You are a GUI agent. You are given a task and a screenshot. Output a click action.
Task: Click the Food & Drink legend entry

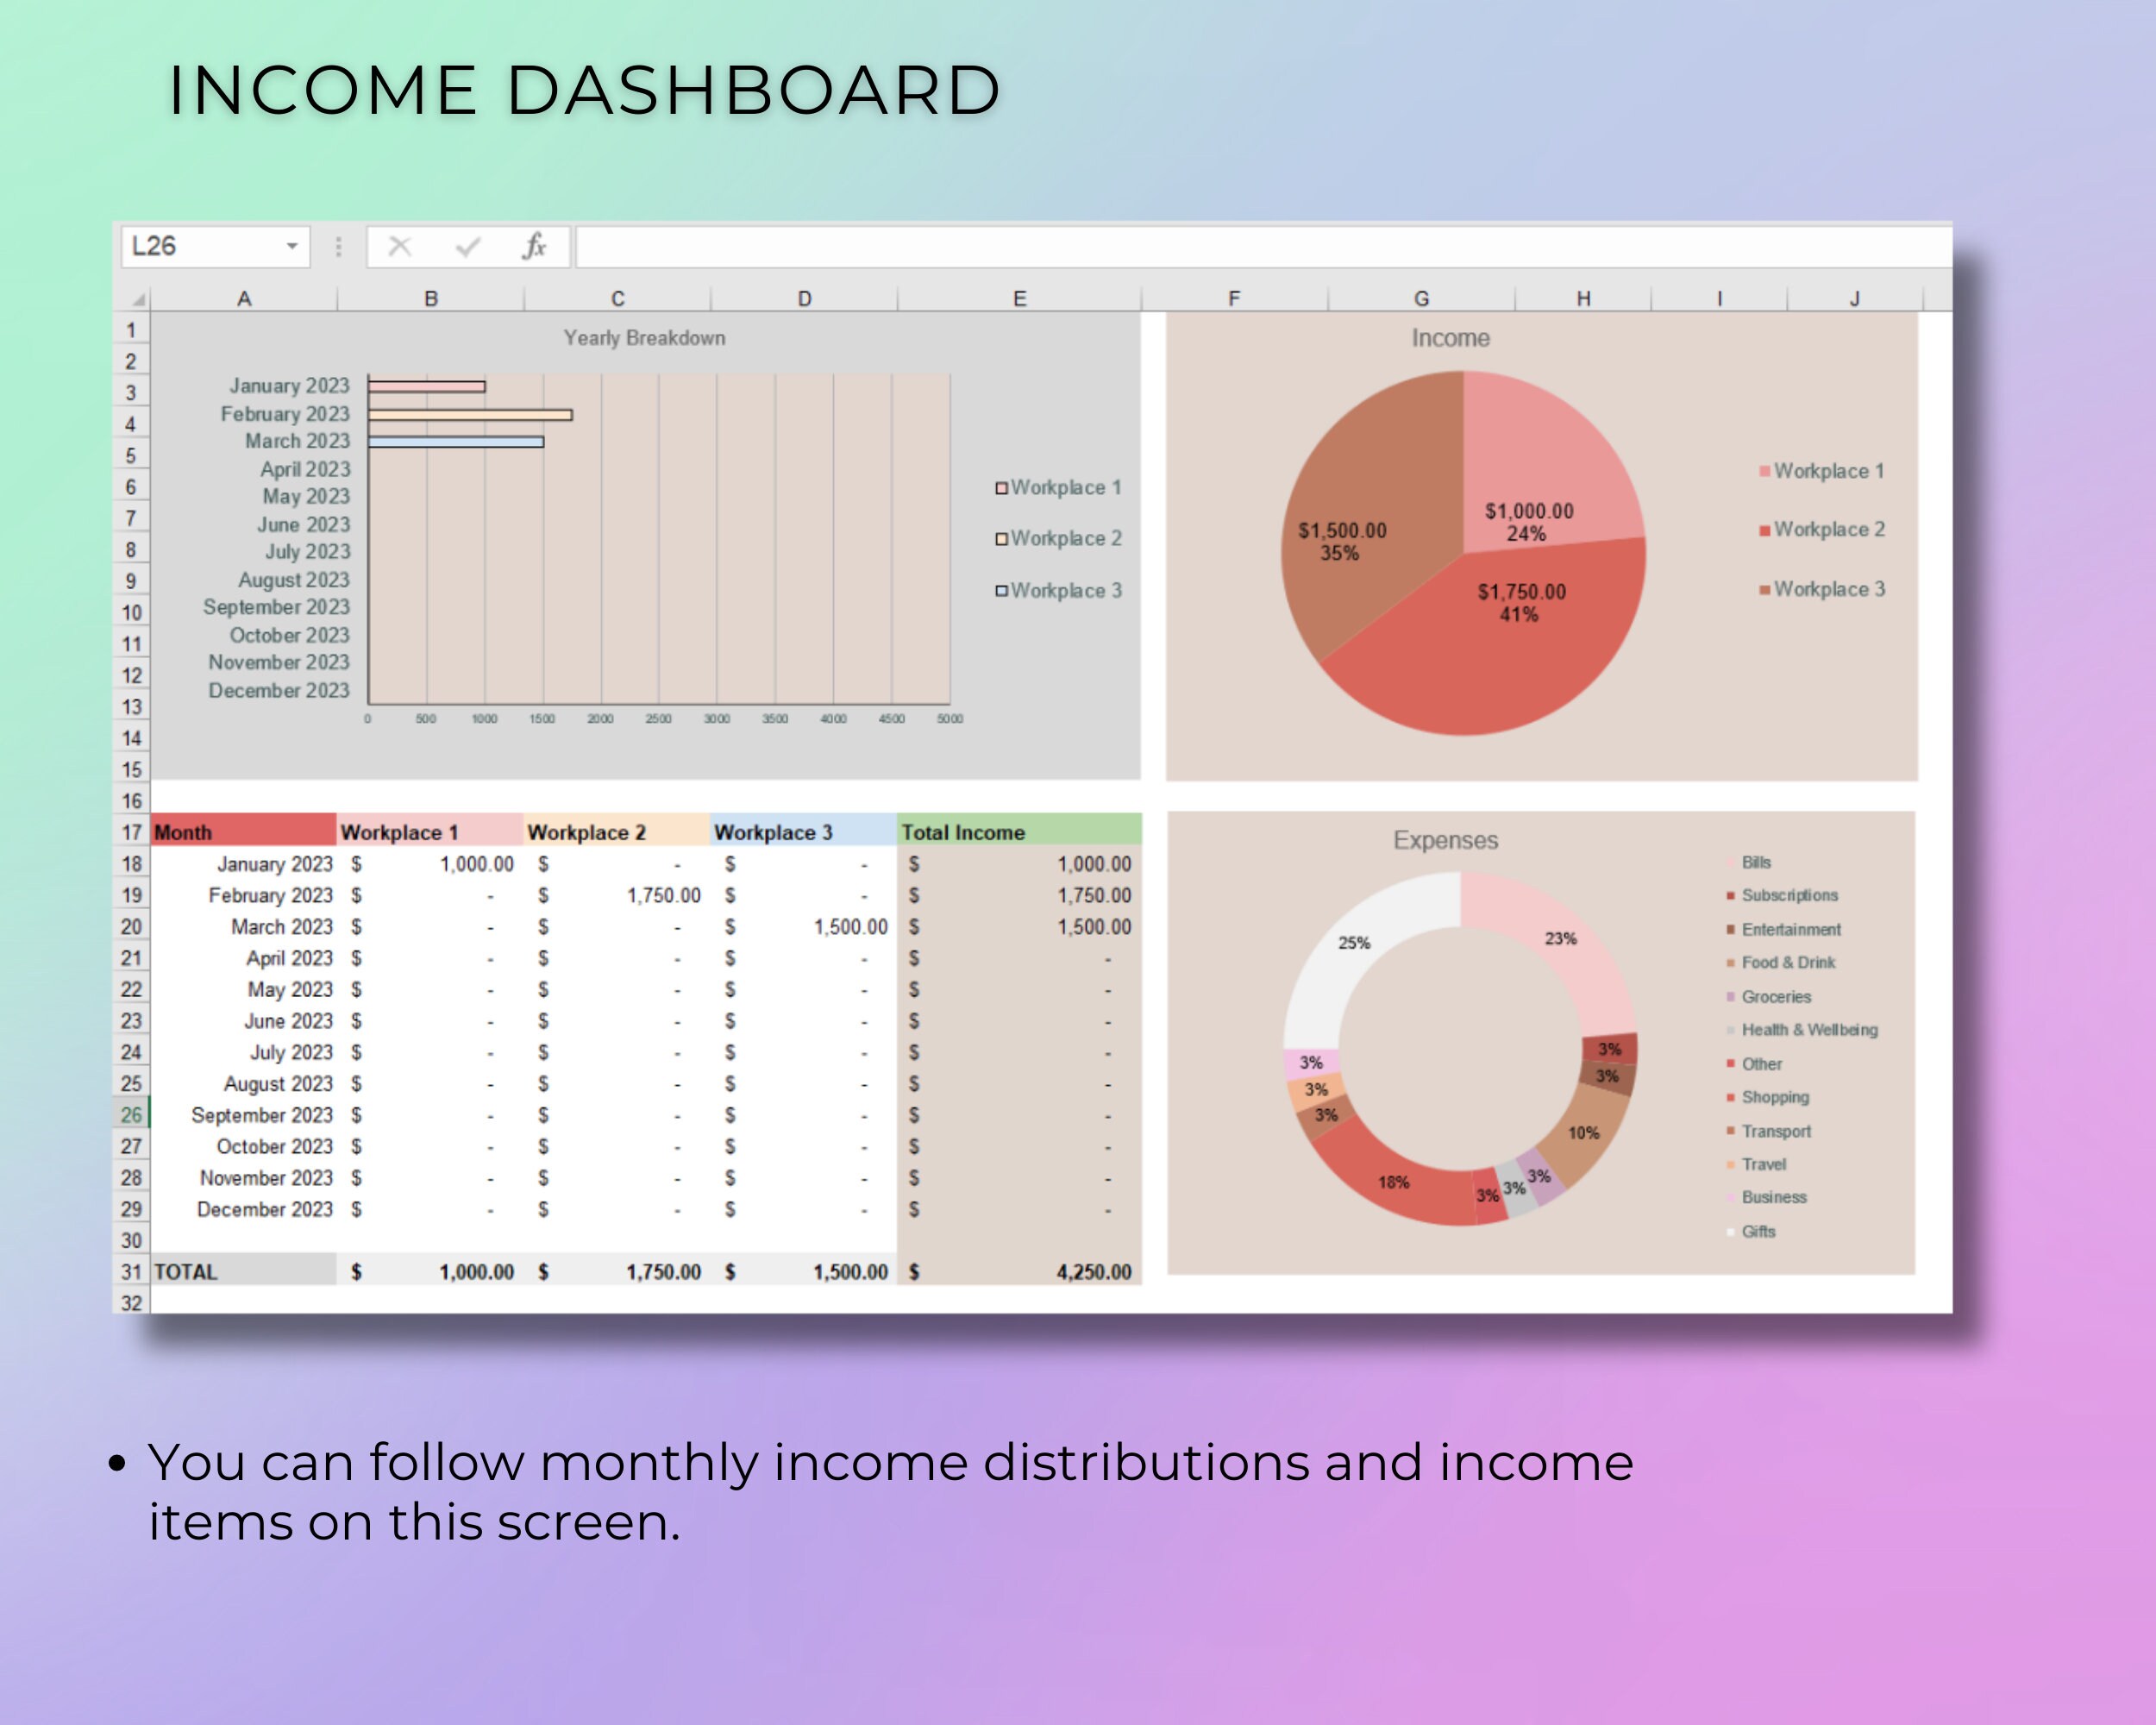tap(1781, 962)
